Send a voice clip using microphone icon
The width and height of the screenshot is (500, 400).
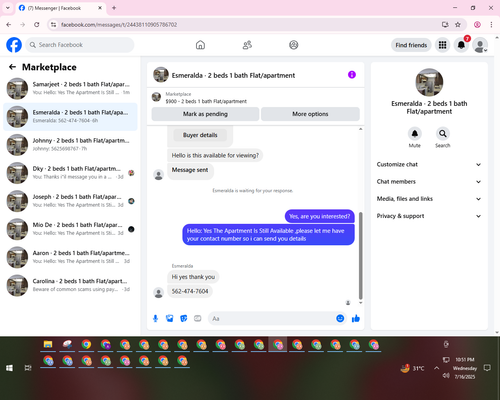pyautogui.click(x=155, y=319)
